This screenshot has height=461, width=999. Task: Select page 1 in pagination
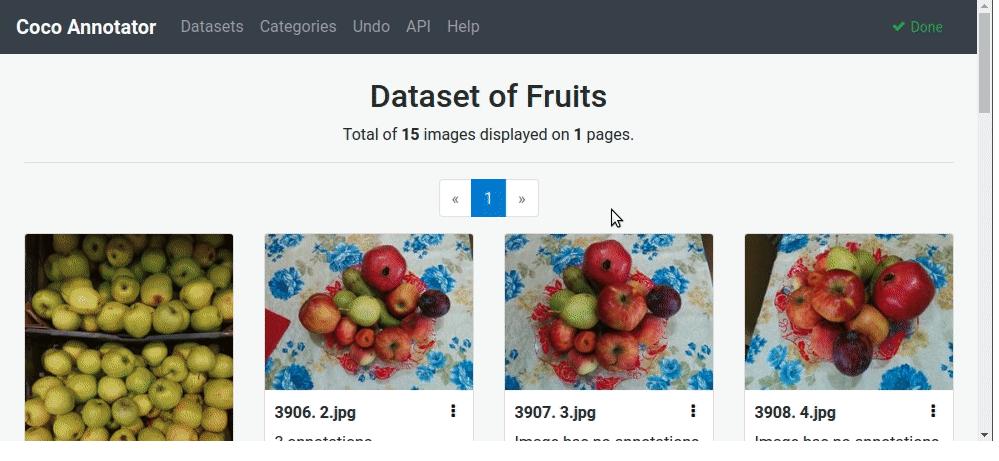coord(488,198)
